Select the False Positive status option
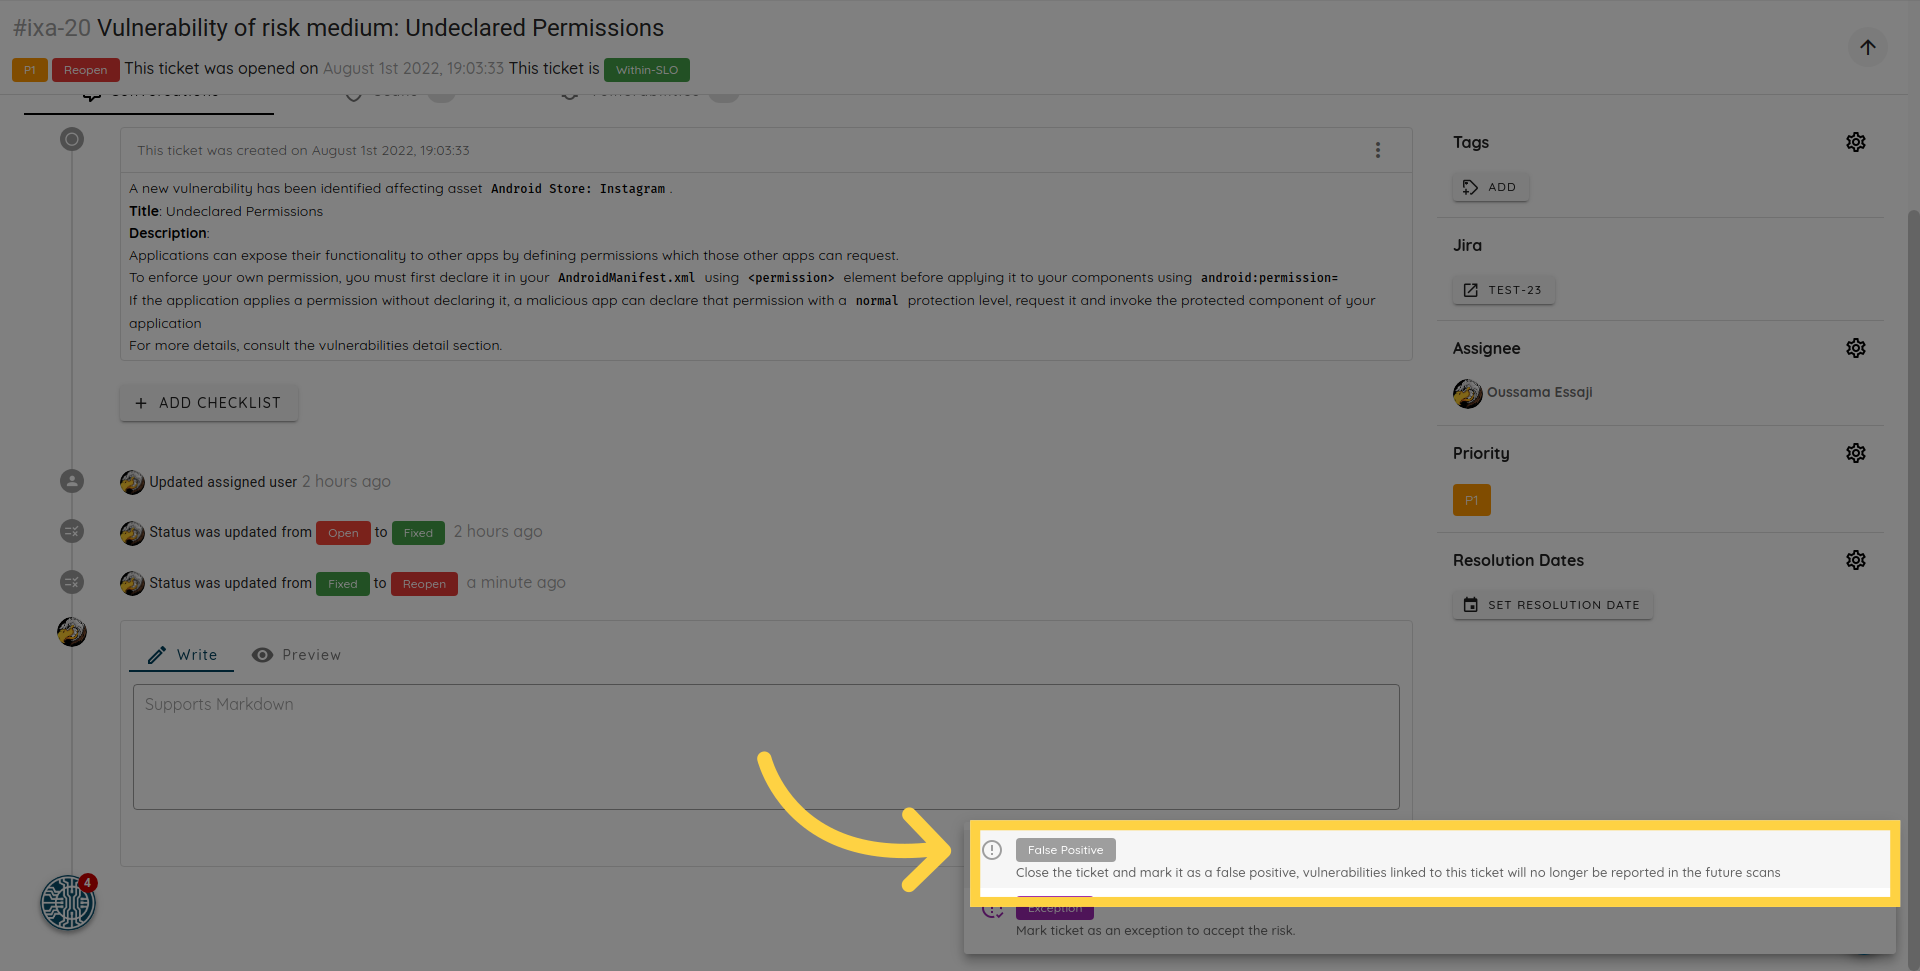Image resolution: width=1920 pixels, height=971 pixels. coord(1065,850)
